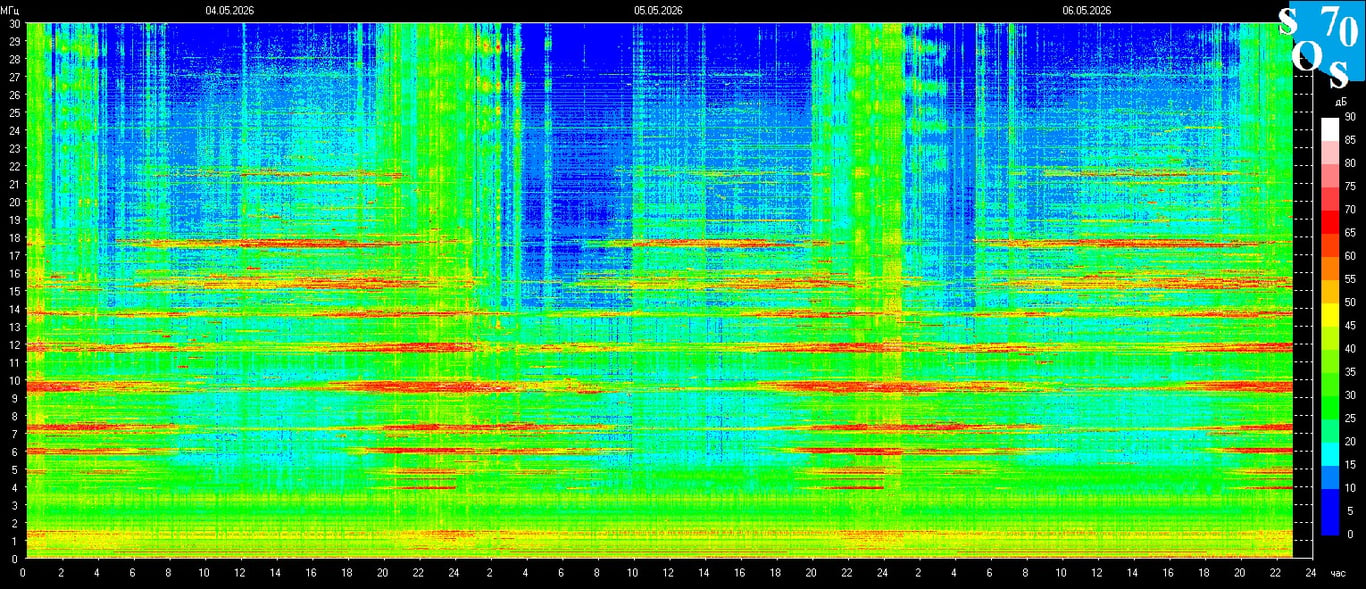
Task: Click the 13 MHz label on frequency axis
Action: click(x=14, y=327)
